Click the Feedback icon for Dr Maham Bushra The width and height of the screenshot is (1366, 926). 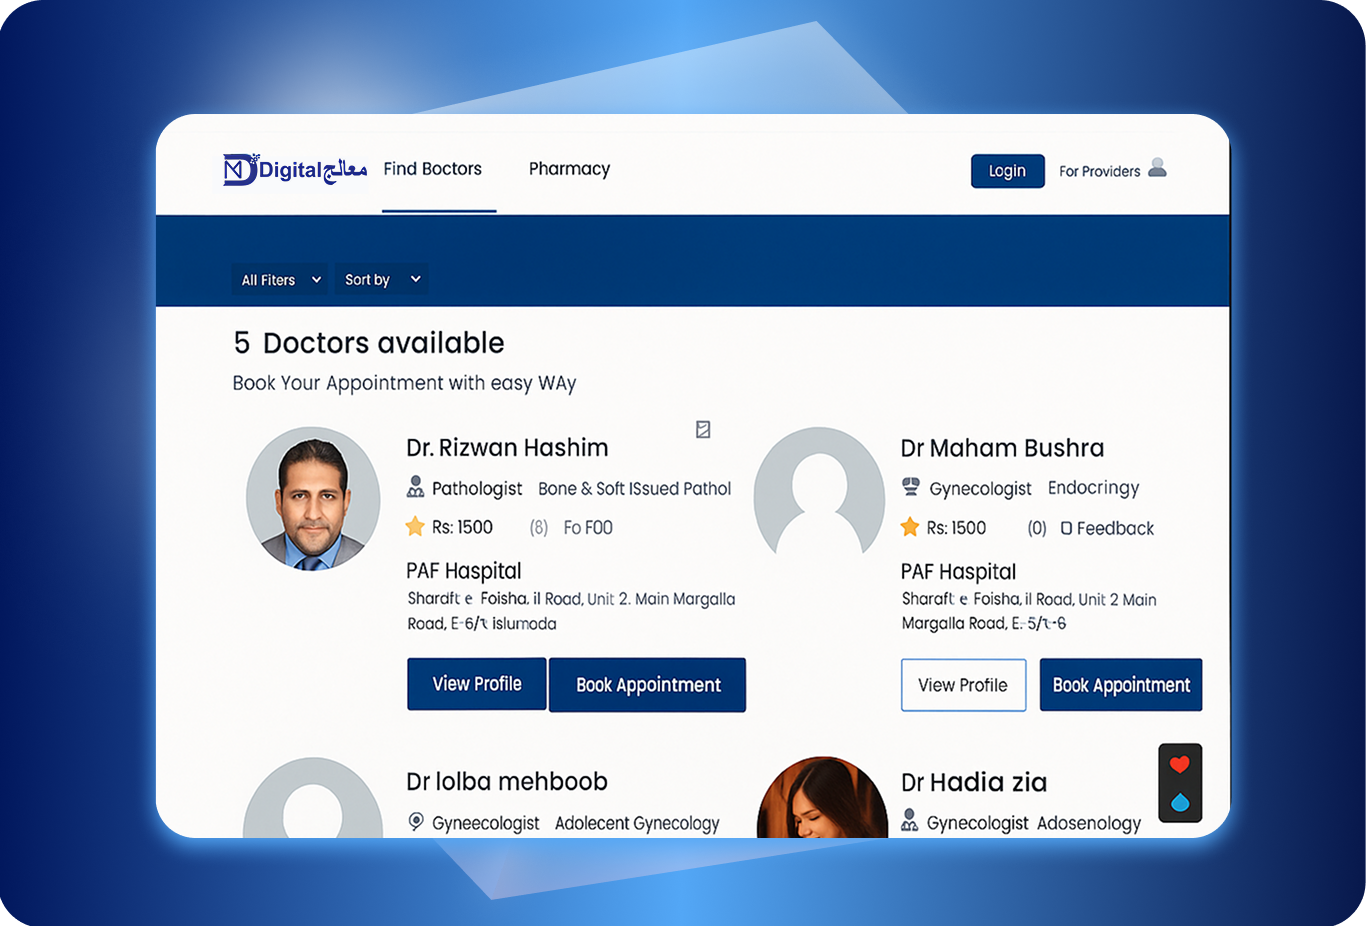pos(1066,528)
